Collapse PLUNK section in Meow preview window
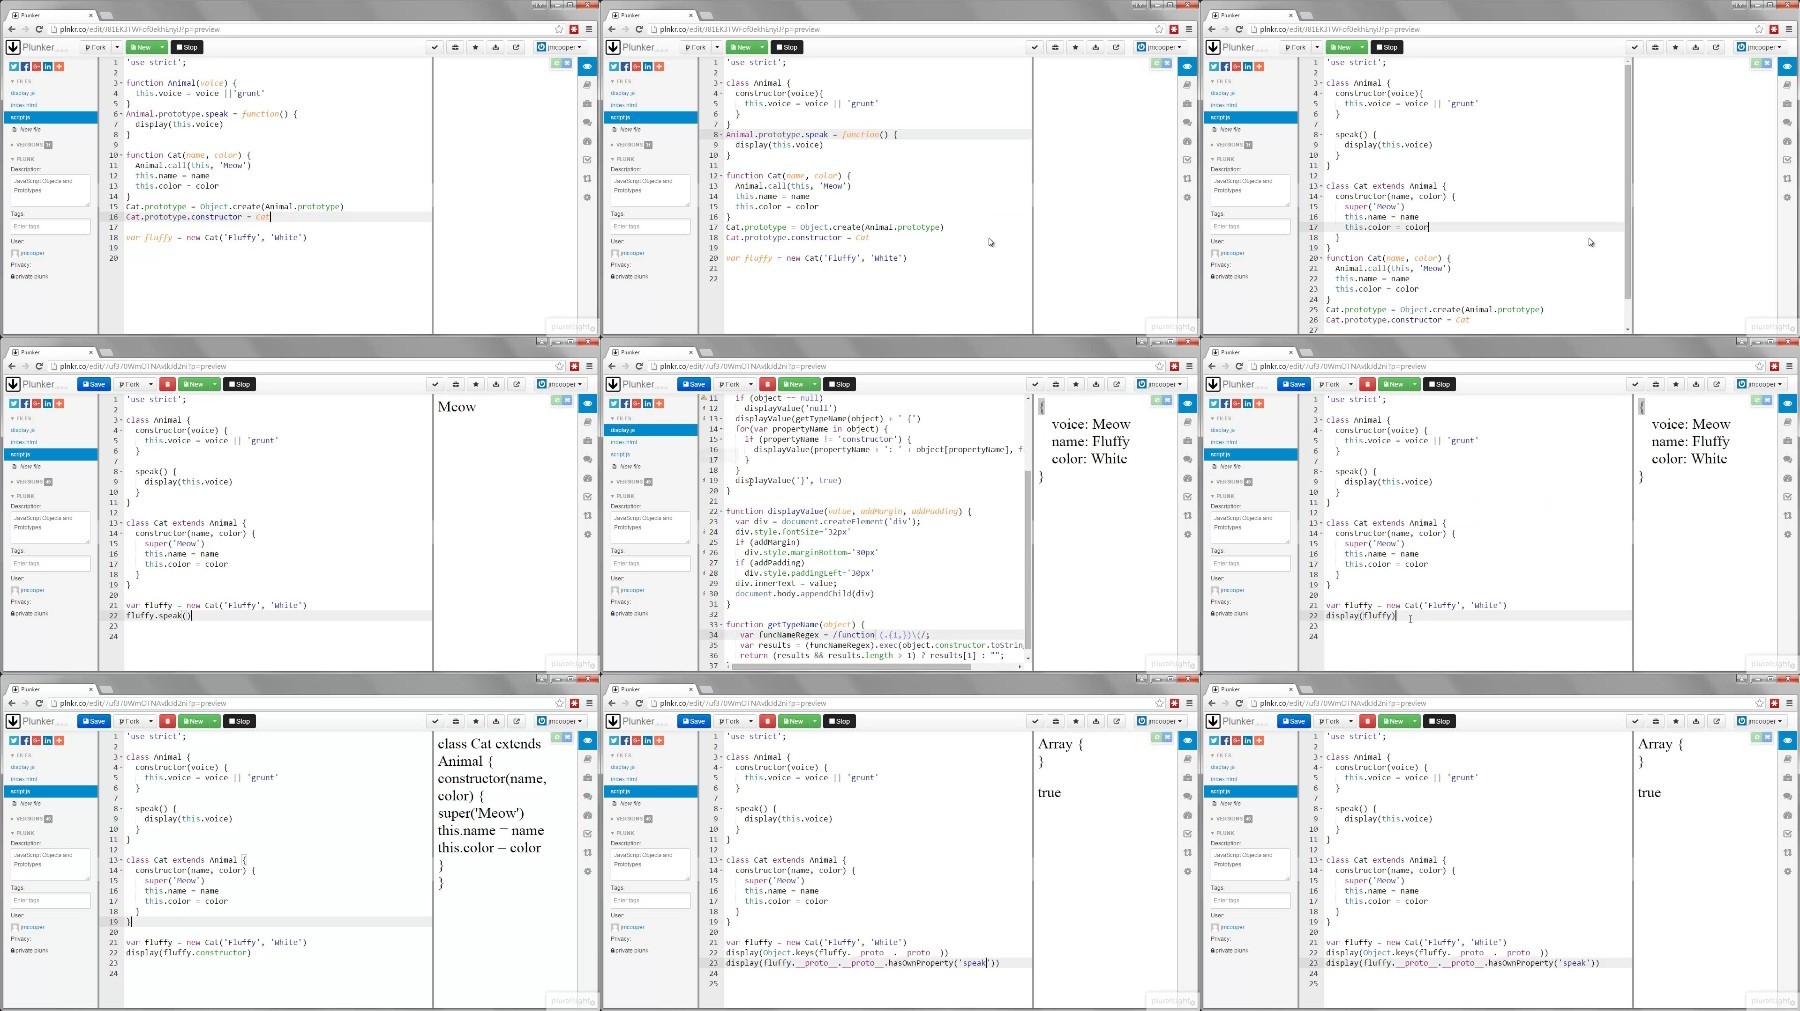 pyautogui.click(x=23, y=496)
